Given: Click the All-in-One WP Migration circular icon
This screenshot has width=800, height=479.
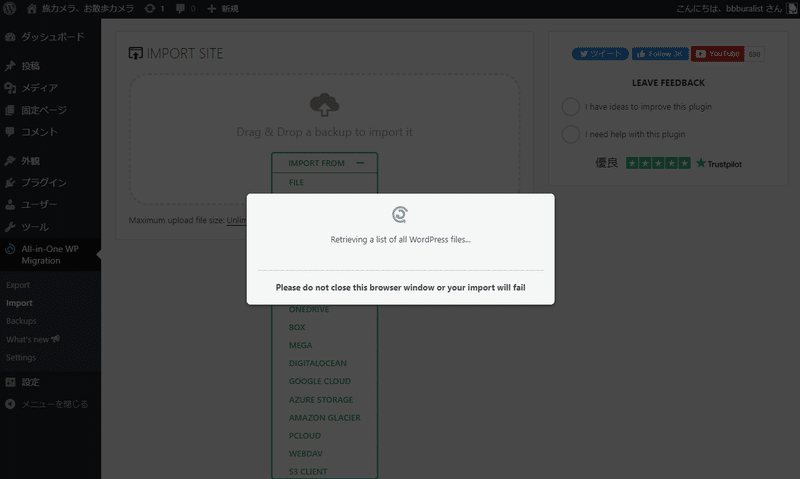Looking at the screenshot, I should (10, 249).
